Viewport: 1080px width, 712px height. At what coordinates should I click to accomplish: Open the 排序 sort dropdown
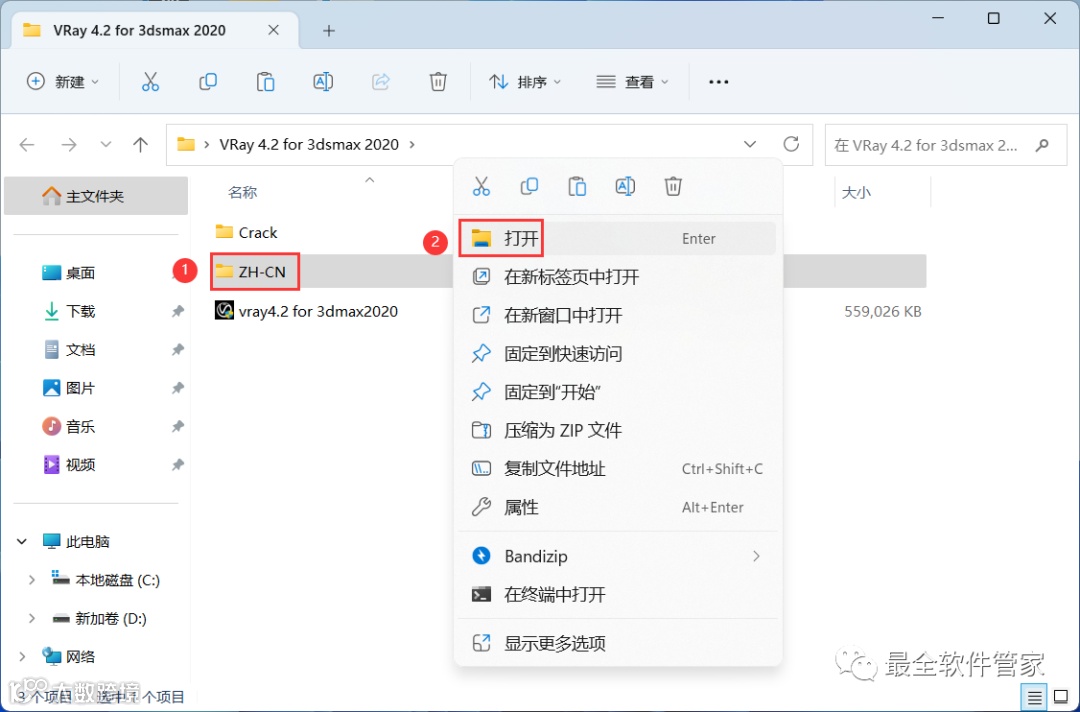[525, 82]
